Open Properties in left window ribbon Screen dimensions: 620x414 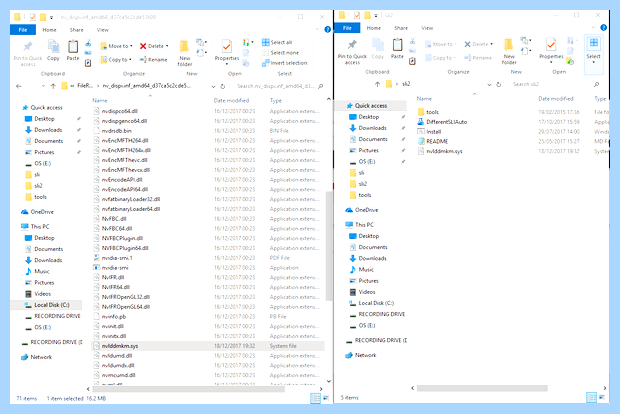pos(227,52)
